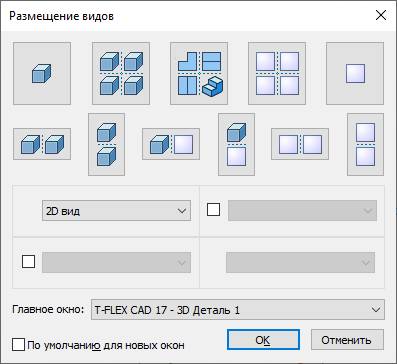
Task: Close the 'Размещение видов' dialog
Action: click(381, 15)
